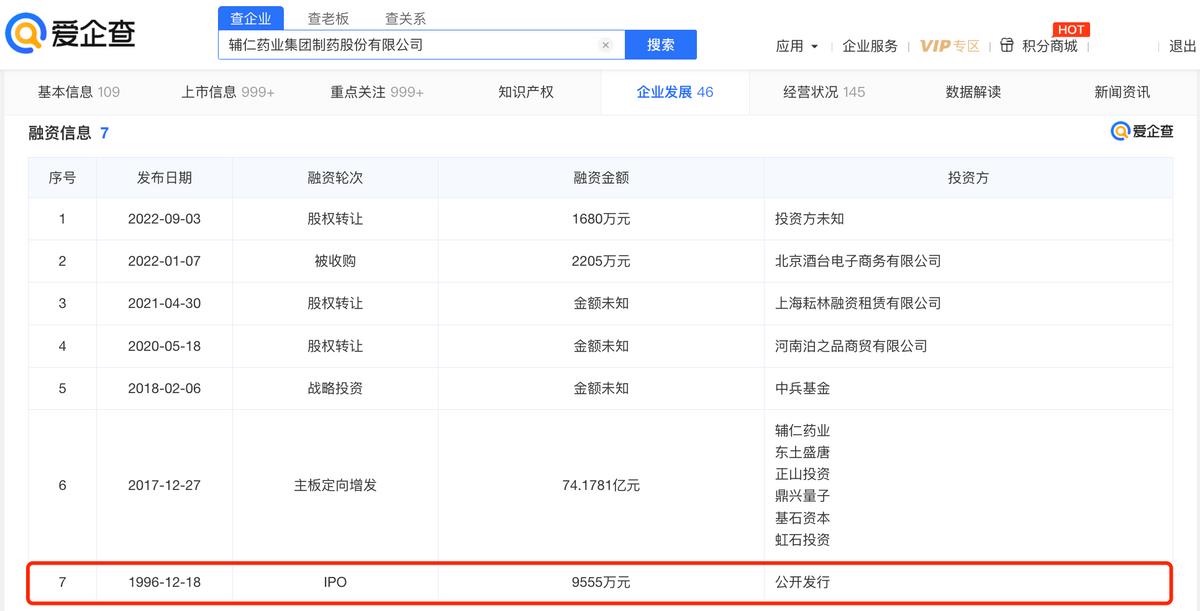Open the 数据解读 tab

click(973, 92)
